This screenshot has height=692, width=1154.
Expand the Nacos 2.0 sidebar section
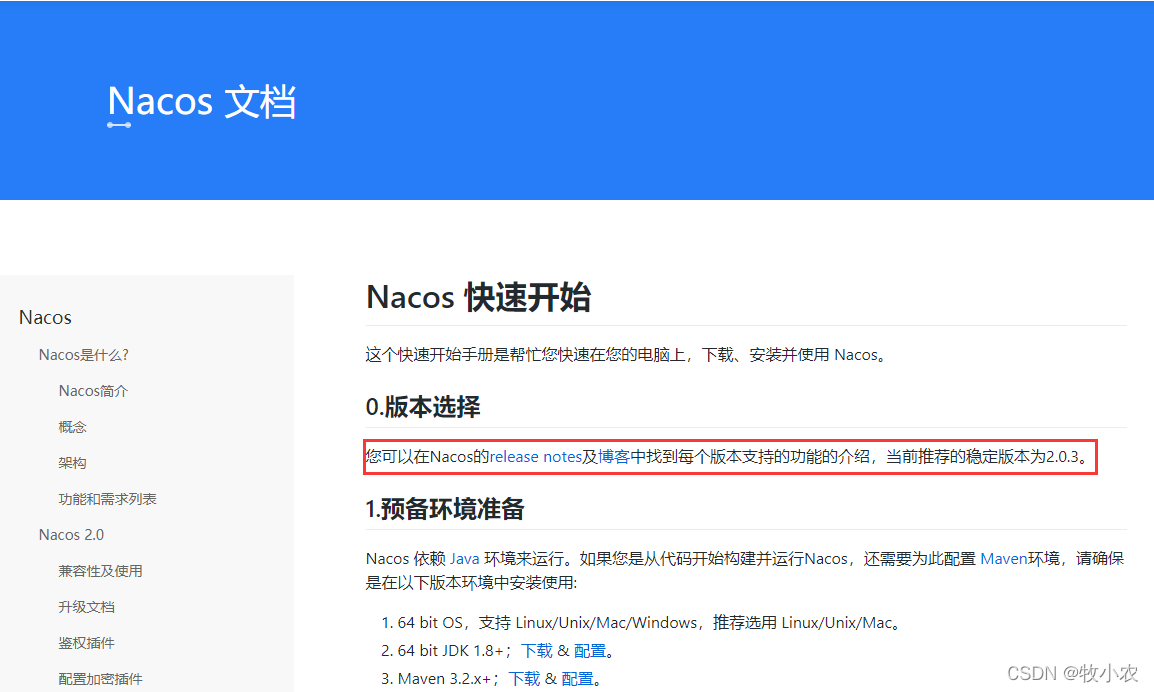click(71, 534)
